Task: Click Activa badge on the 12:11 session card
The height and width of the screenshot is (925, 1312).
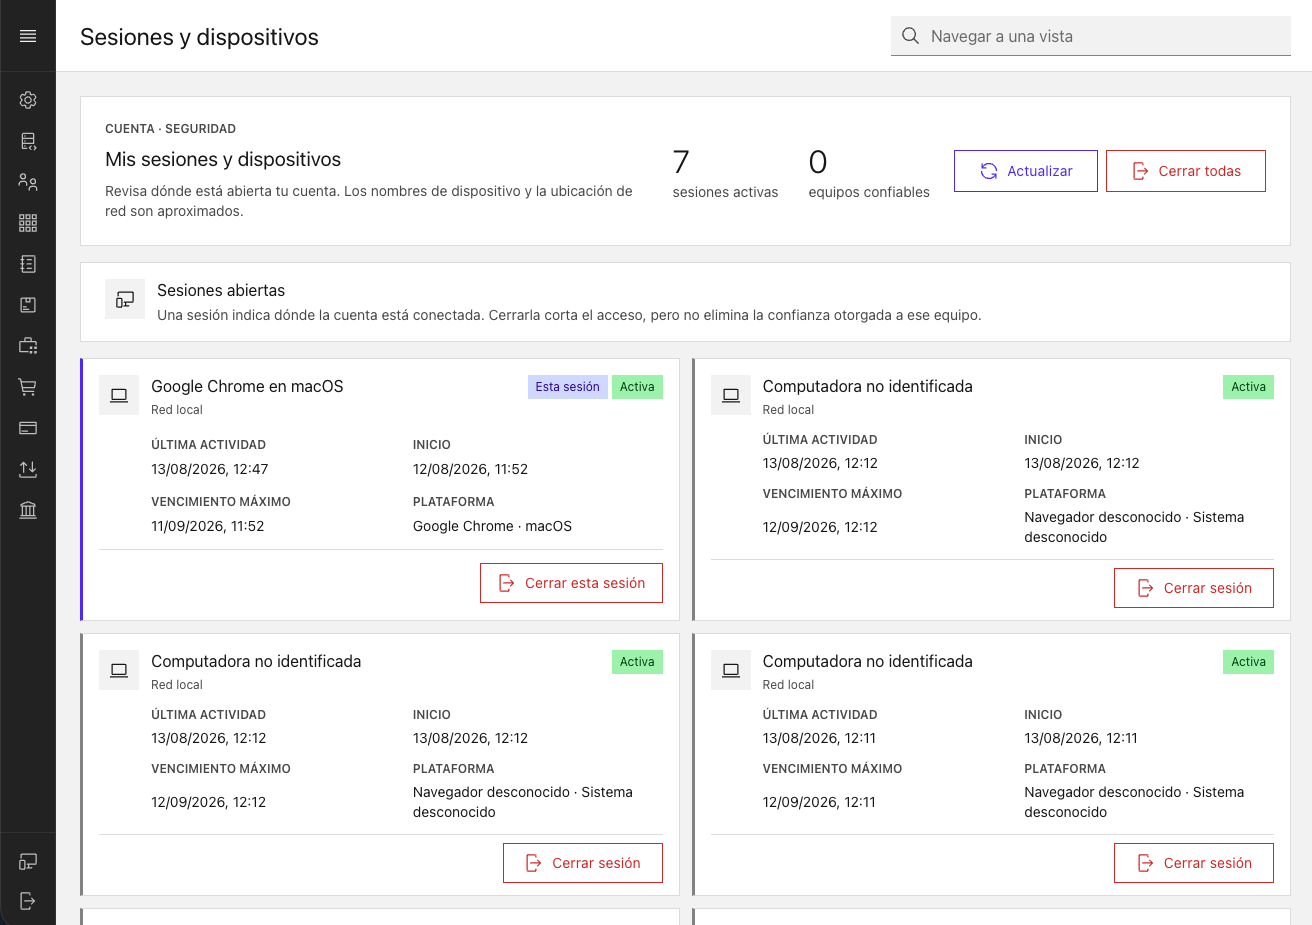Action: [1248, 662]
